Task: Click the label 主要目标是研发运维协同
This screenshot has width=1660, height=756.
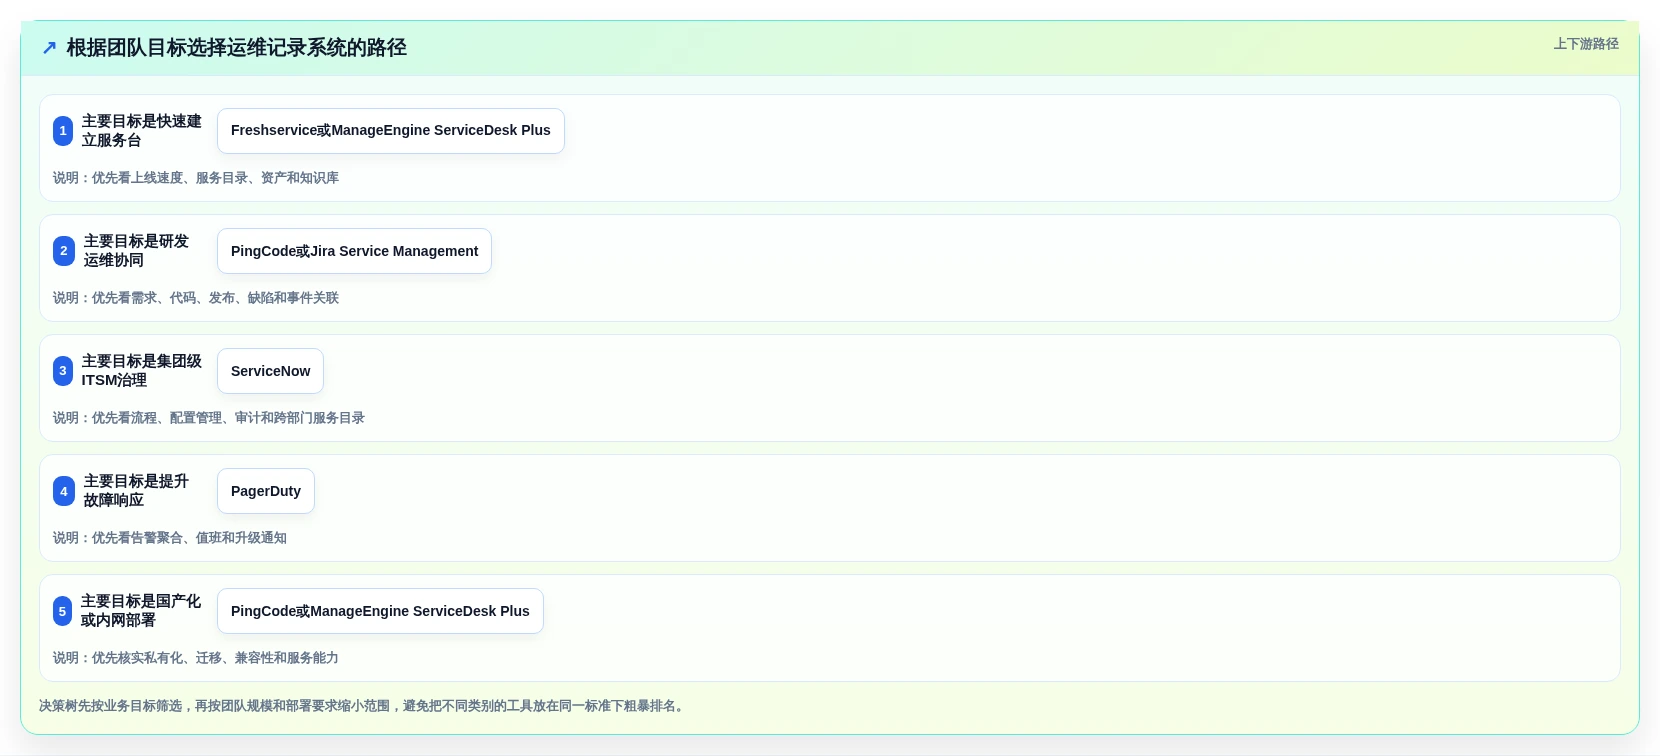Action: (x=136, y=251)
